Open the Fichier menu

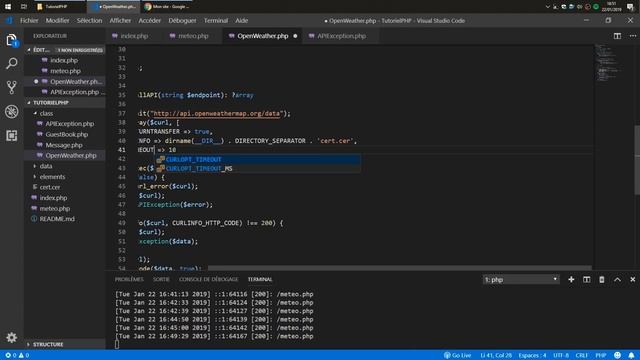29,20
